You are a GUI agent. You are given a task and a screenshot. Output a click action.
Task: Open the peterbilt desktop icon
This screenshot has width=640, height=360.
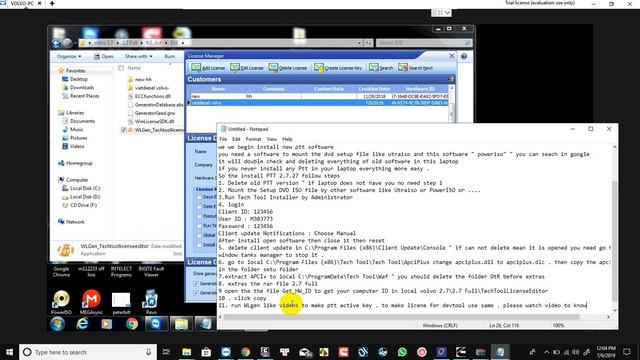[x=121, y=303]
